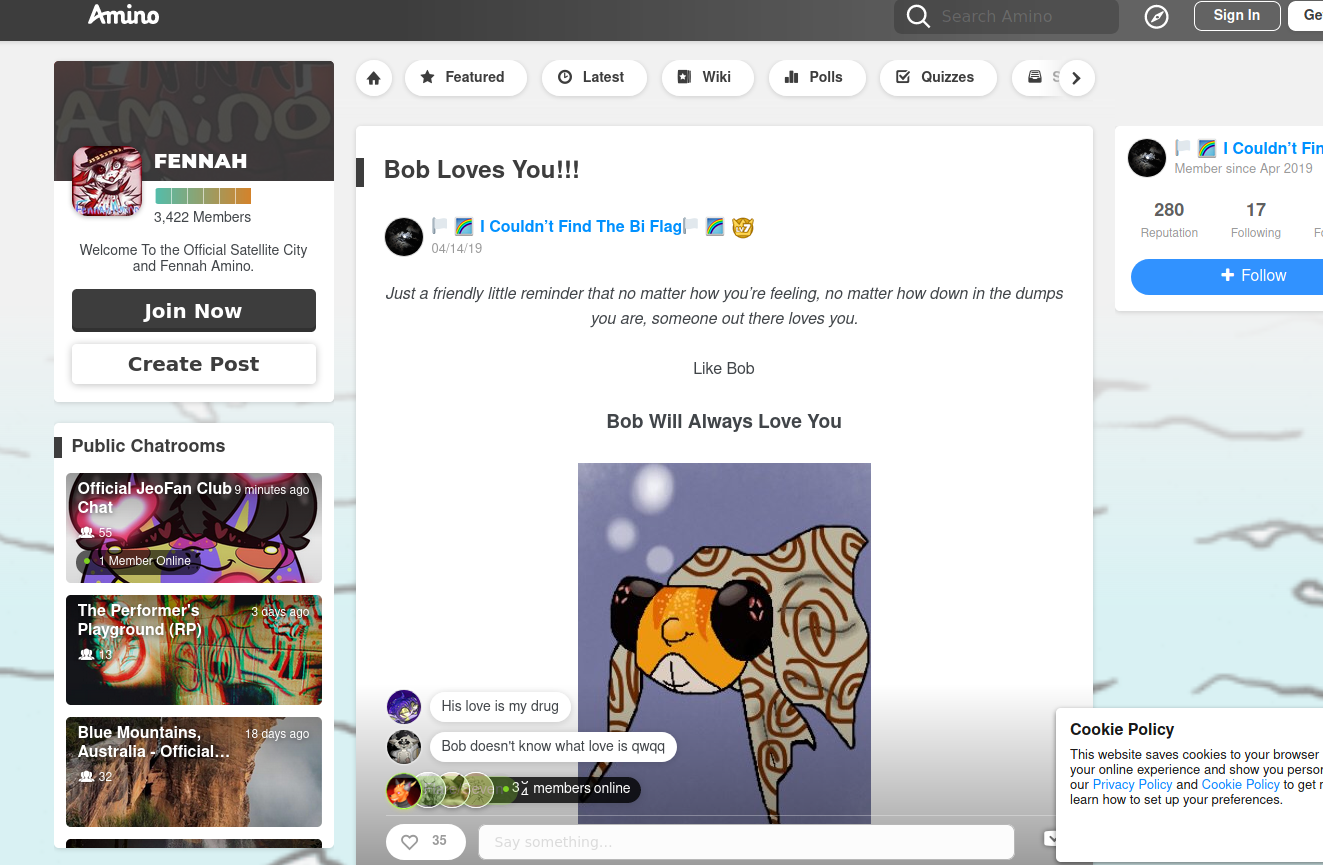Click the Sign In button

(x=1237, y=15)
